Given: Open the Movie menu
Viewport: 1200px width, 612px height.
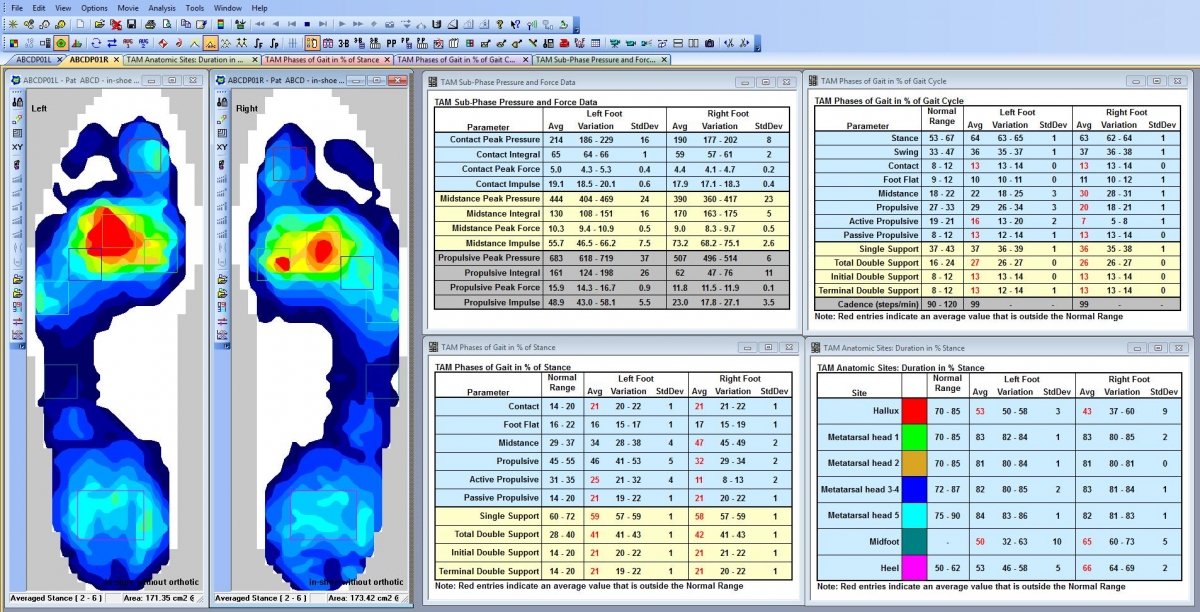Looking at the screenshot, I should pyautogui.click(x=128, y=8).
